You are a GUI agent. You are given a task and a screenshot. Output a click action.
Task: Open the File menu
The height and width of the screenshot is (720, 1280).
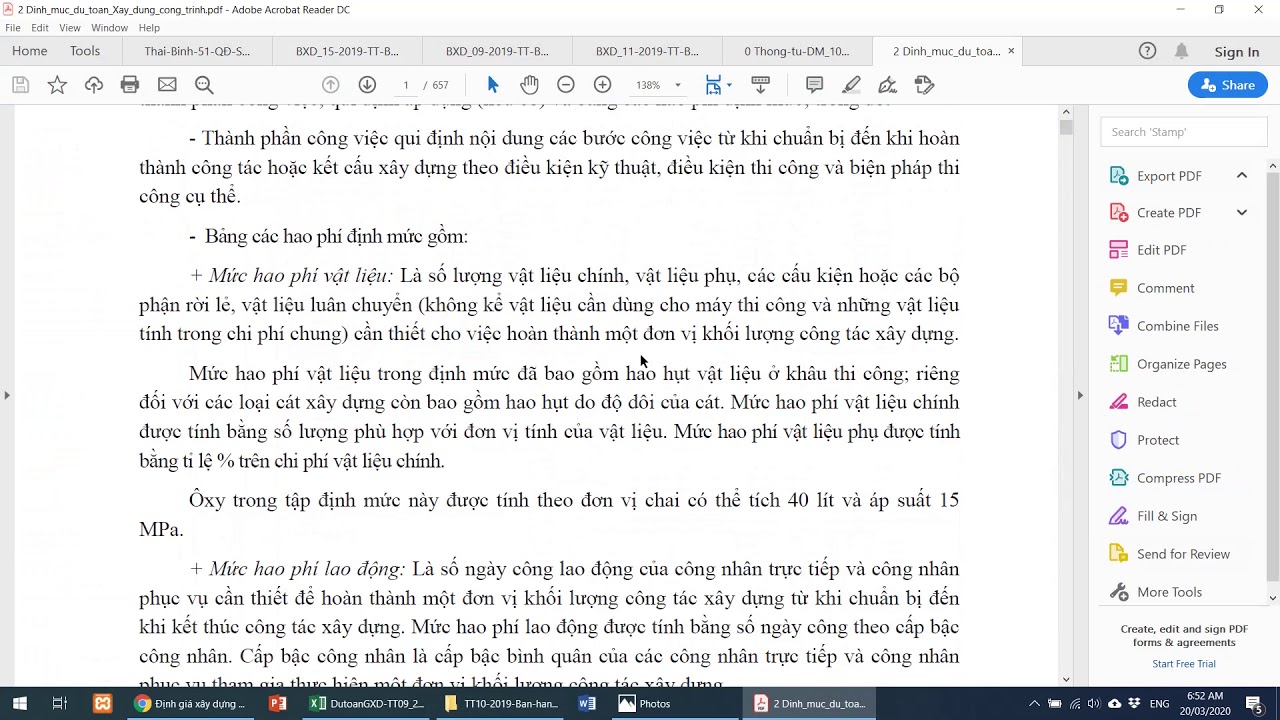13,28
